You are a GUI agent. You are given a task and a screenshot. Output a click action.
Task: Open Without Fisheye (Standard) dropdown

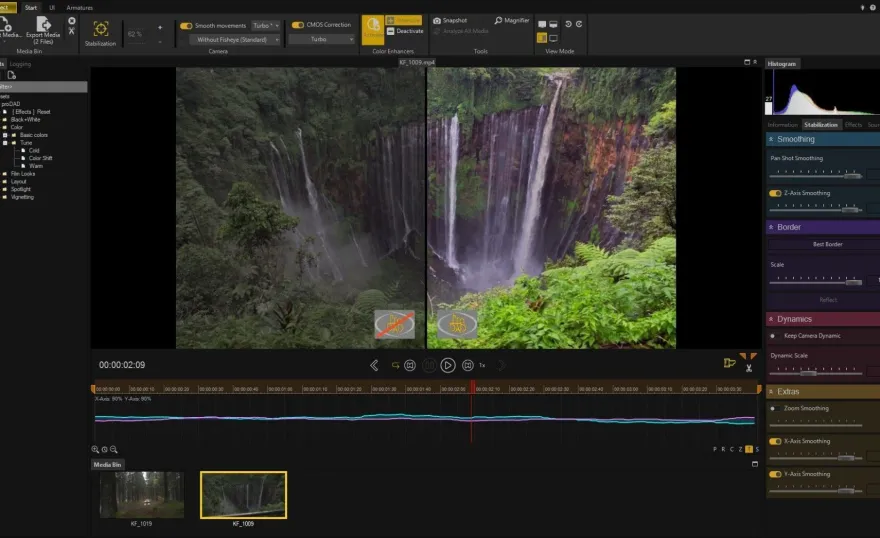(235, 40)
